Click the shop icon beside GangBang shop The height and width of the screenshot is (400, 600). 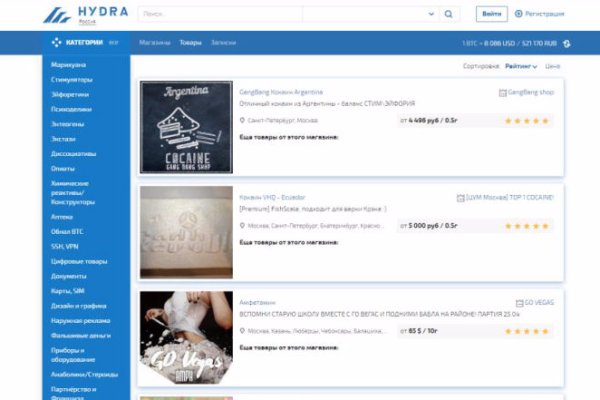coord(502,92)
